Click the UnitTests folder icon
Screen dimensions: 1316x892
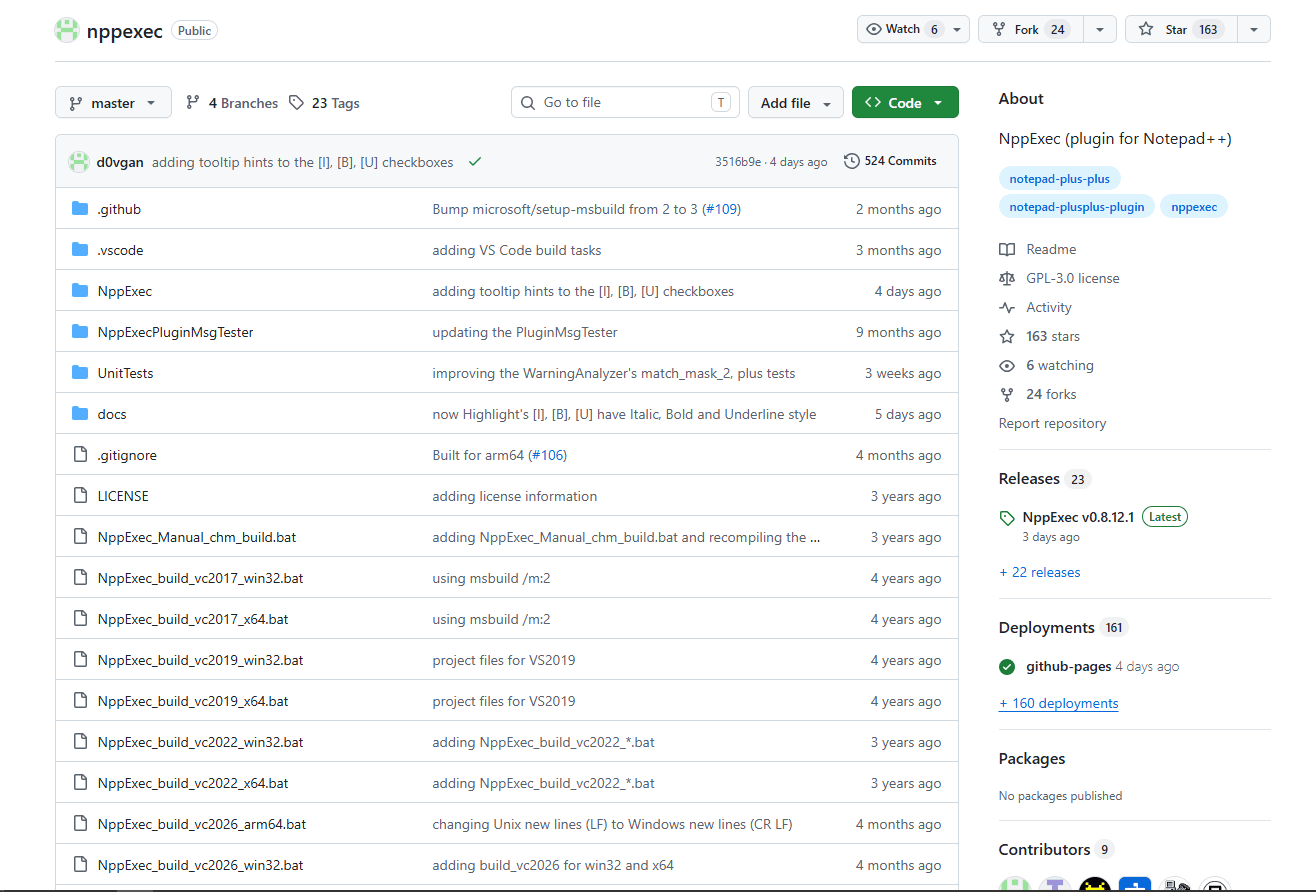[81, 373]
